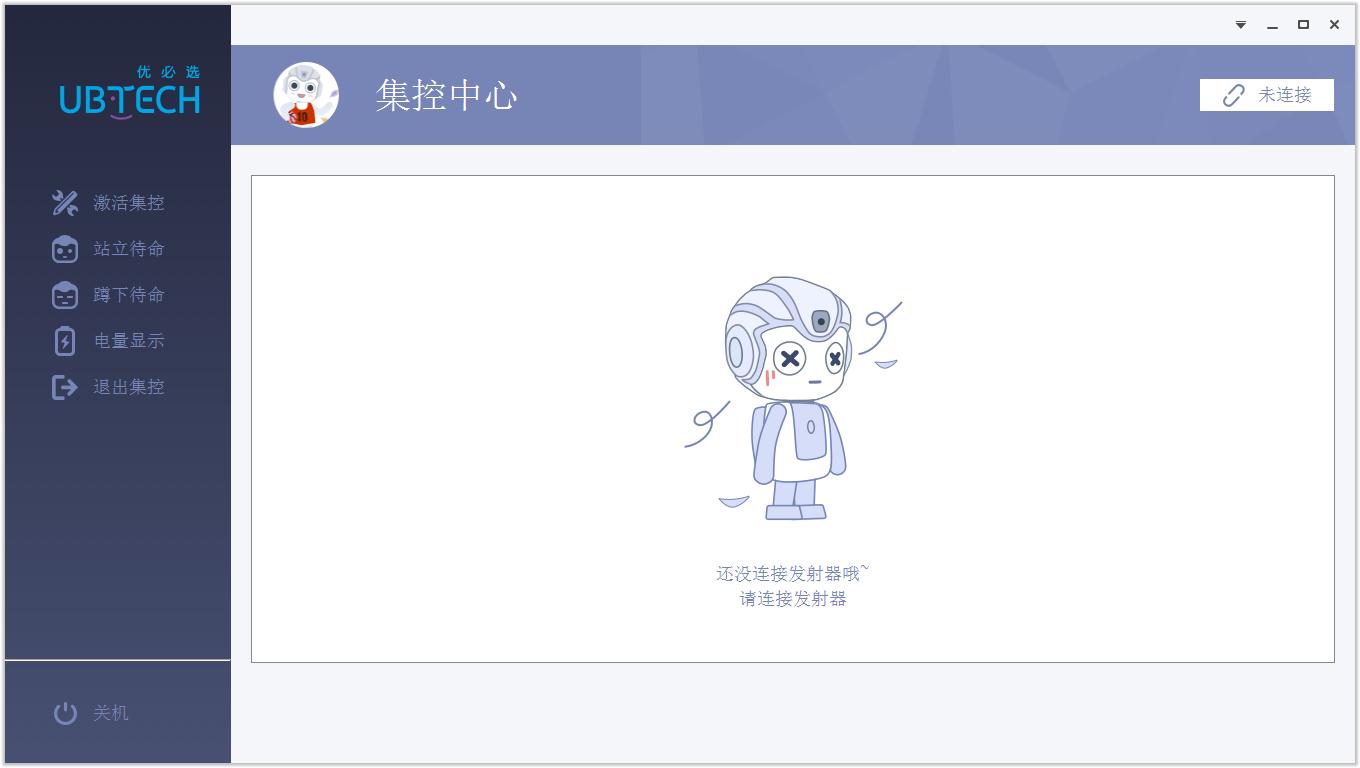
Task: Open battery display via battery icon
Action: pyautogui.click(x=65, y=341)
